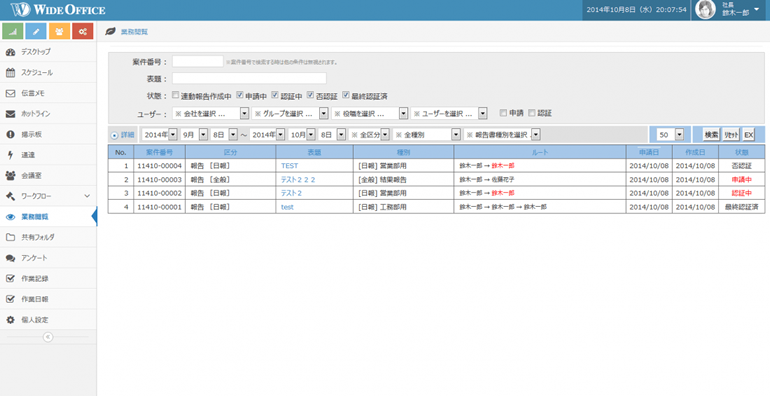The width and height of the screenshot is (770, 396).
Task: Click the 通達 lightning bolt icon
Action: pos(10,155)
